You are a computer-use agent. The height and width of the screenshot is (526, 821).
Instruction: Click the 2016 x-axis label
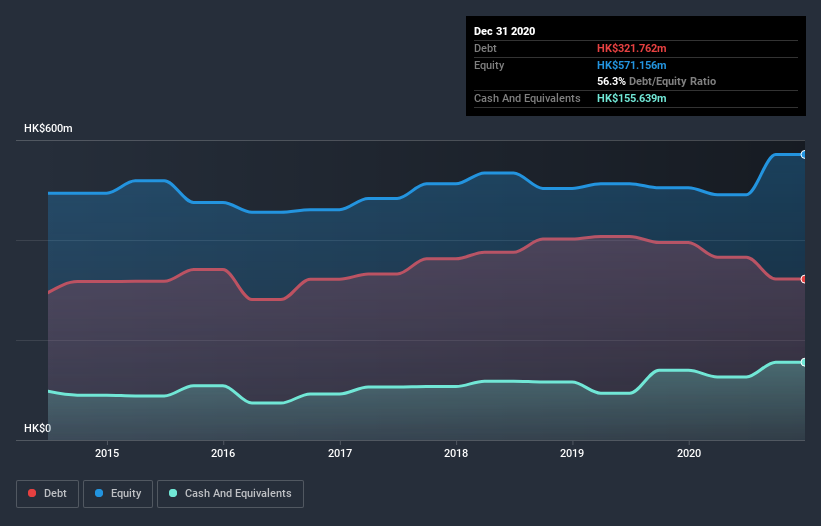(223, 453)
